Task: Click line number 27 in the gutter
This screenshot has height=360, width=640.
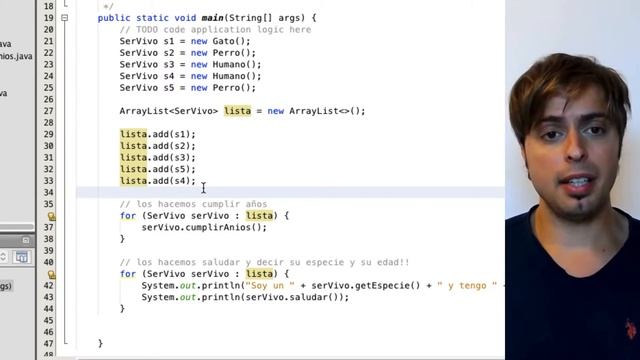Action: pyautogui.click(x=48, y=111)
